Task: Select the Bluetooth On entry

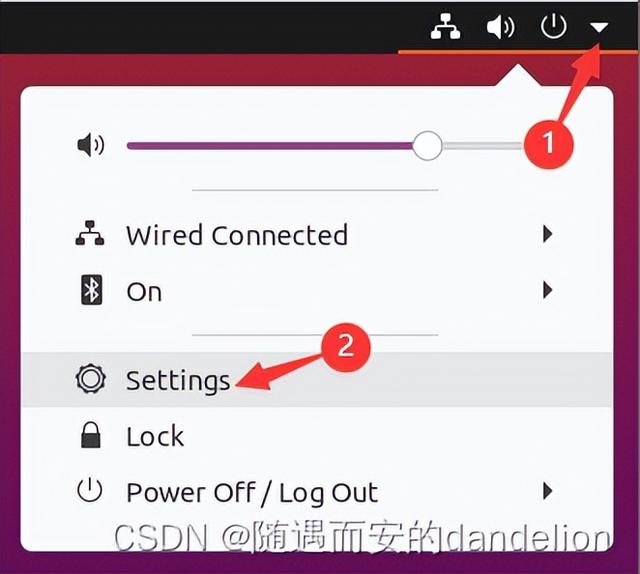Action: tap(317, 291)
